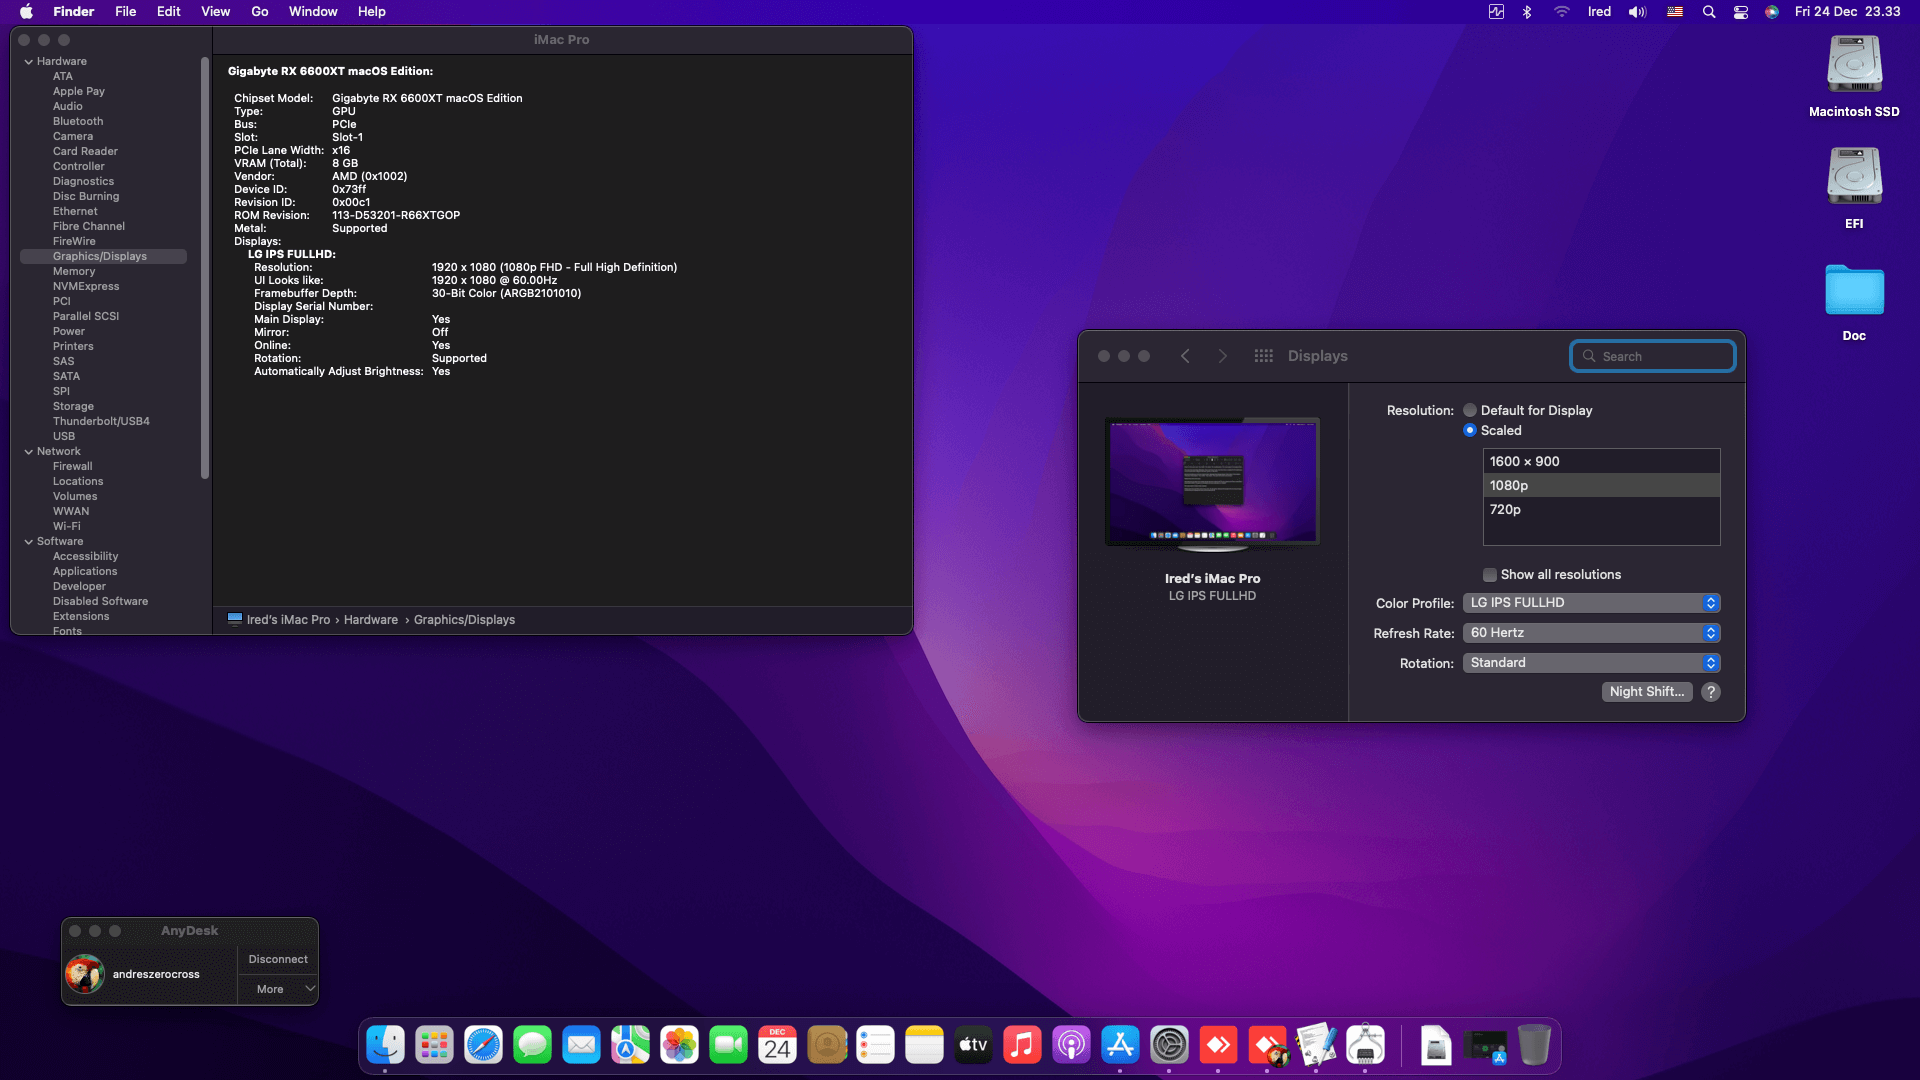Select Default for Display resolution option
Image resolution: width=1920 pixels, height=1080 pixels.
[1470, 410]
